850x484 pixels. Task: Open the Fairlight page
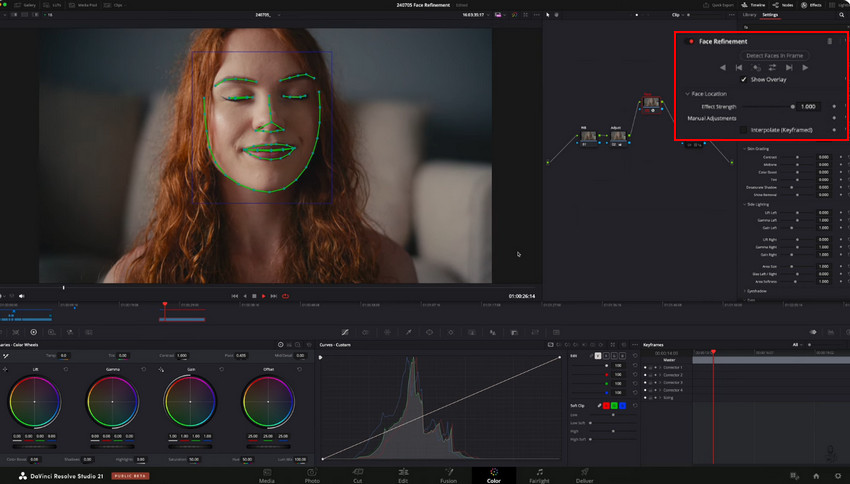pyautogui.click(x=539, y=475)
